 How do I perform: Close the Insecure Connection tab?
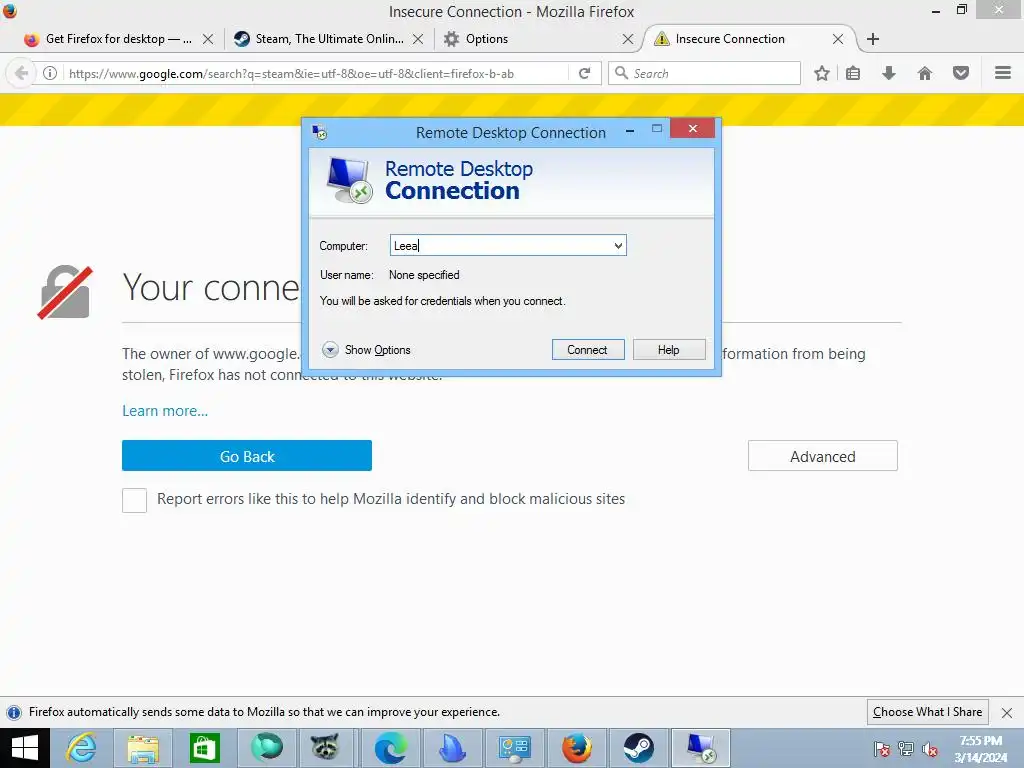pos(838,39)
